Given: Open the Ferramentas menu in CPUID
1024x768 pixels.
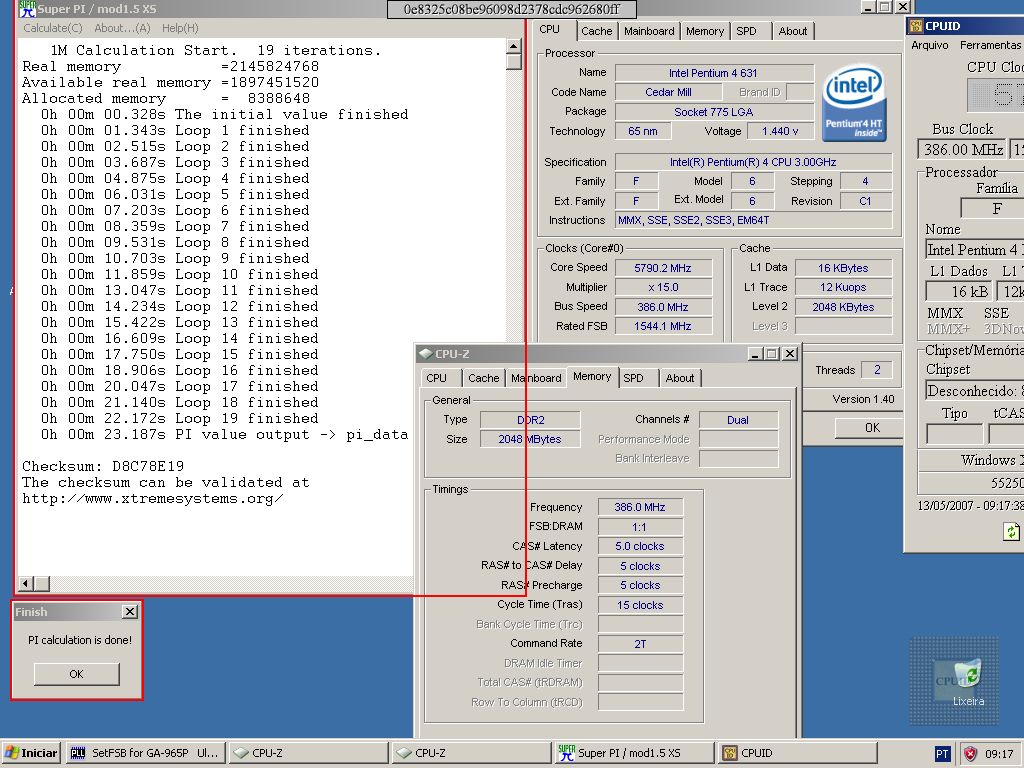Looking at the screenshot, I should tap(990, 45).
